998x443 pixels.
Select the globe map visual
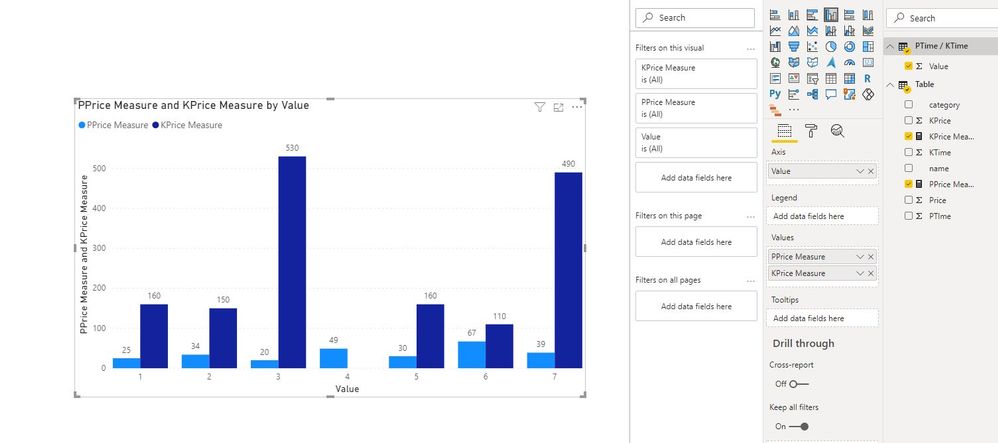(775, 62)
